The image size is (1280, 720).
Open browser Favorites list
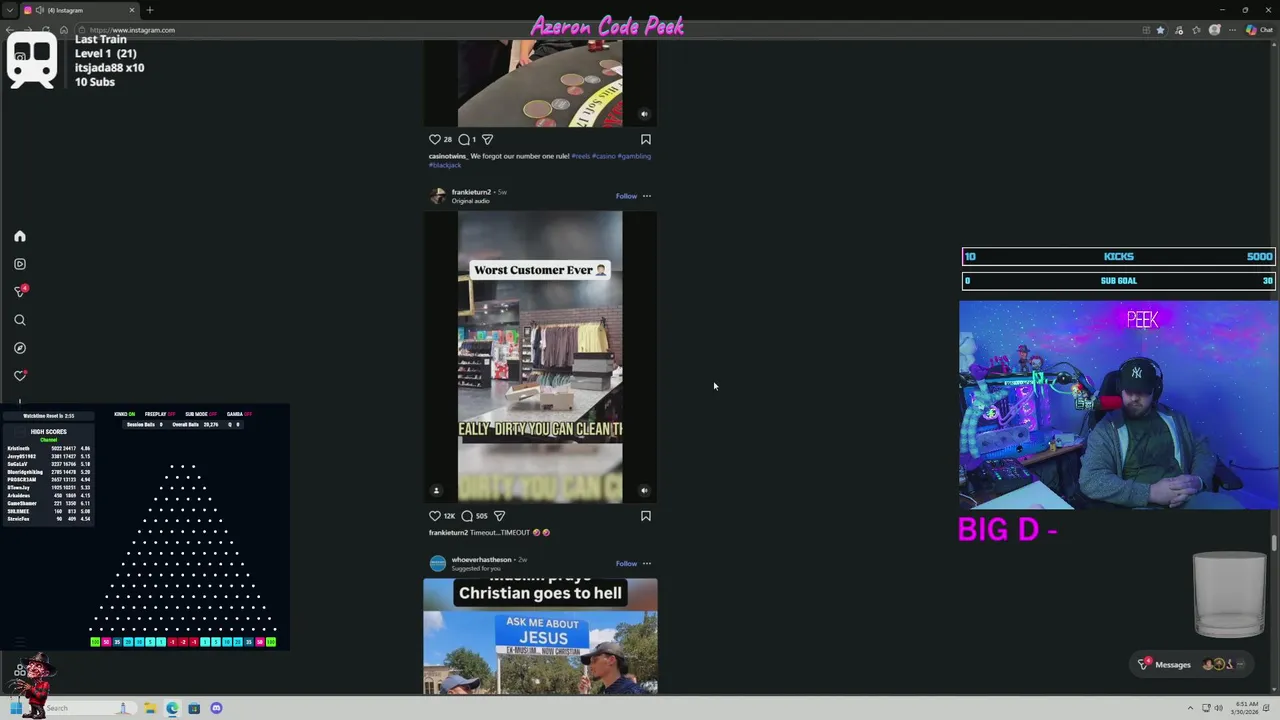[1197, 30]
